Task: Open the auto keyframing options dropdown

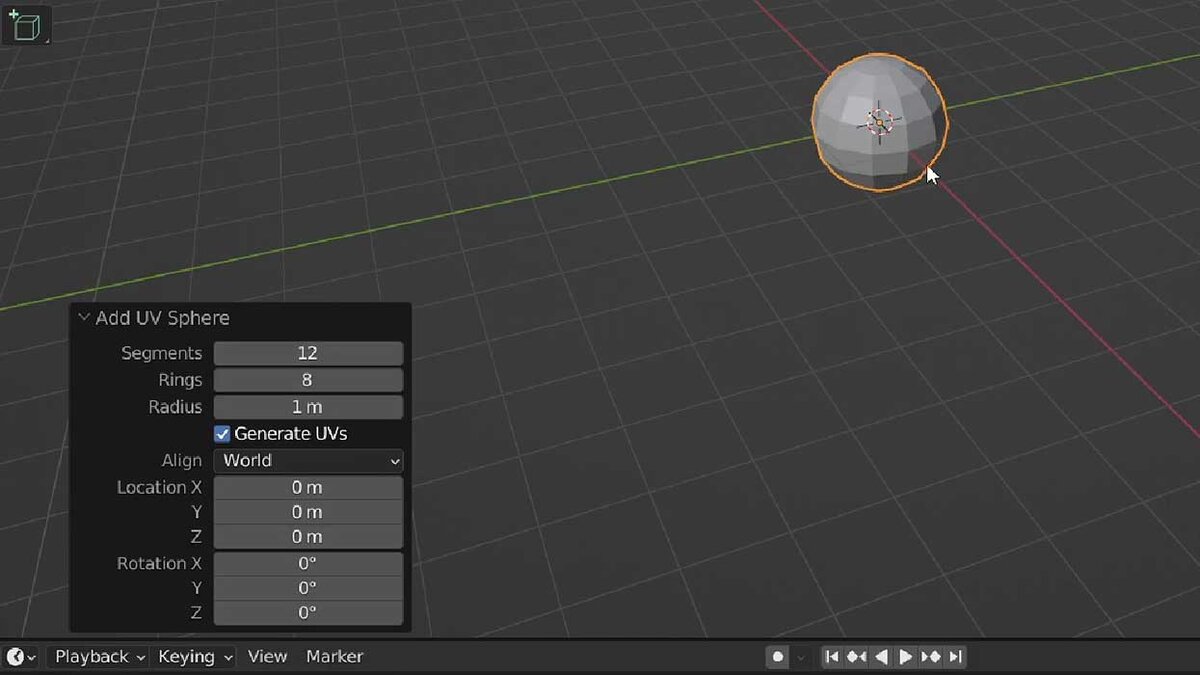Action: pyautogui.click(x=800, y=657)
